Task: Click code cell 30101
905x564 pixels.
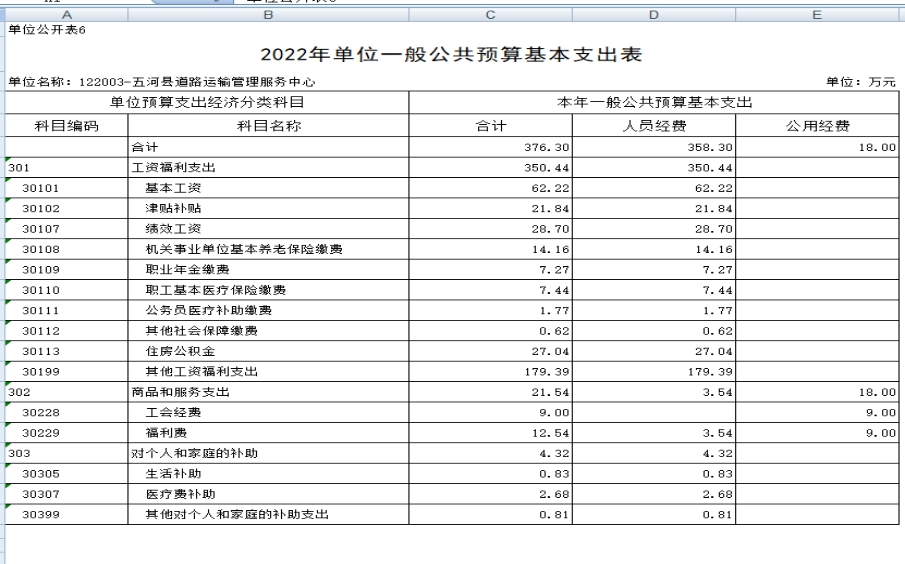Action: pos(66,188)
